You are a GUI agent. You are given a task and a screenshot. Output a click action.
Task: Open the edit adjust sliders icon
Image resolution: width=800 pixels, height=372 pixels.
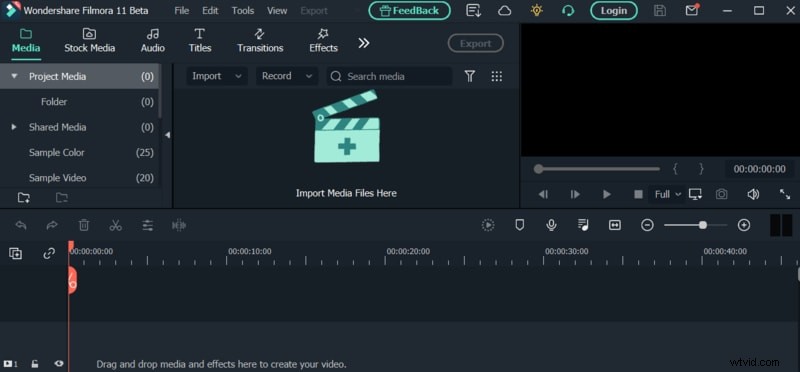[x=147, y=225]
